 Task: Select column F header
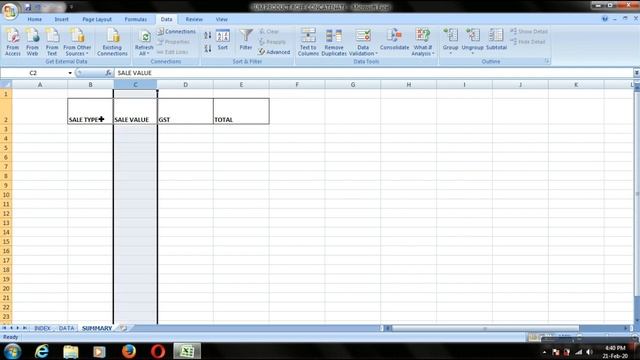point(297,84)
